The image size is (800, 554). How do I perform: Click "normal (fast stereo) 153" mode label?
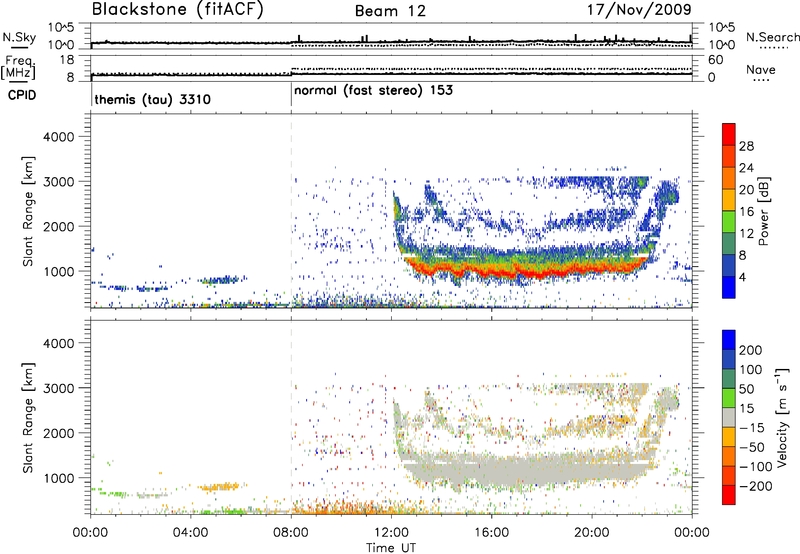click(x=373, y=91)
